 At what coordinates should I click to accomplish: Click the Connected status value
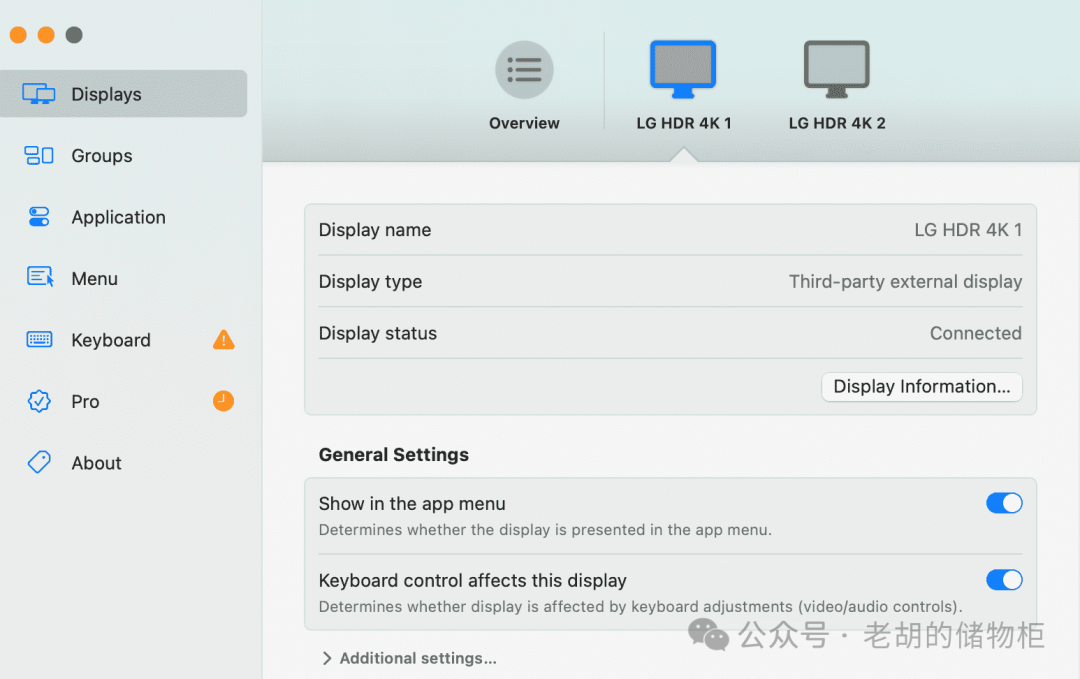pyautogui.click(x=975, y=333)
